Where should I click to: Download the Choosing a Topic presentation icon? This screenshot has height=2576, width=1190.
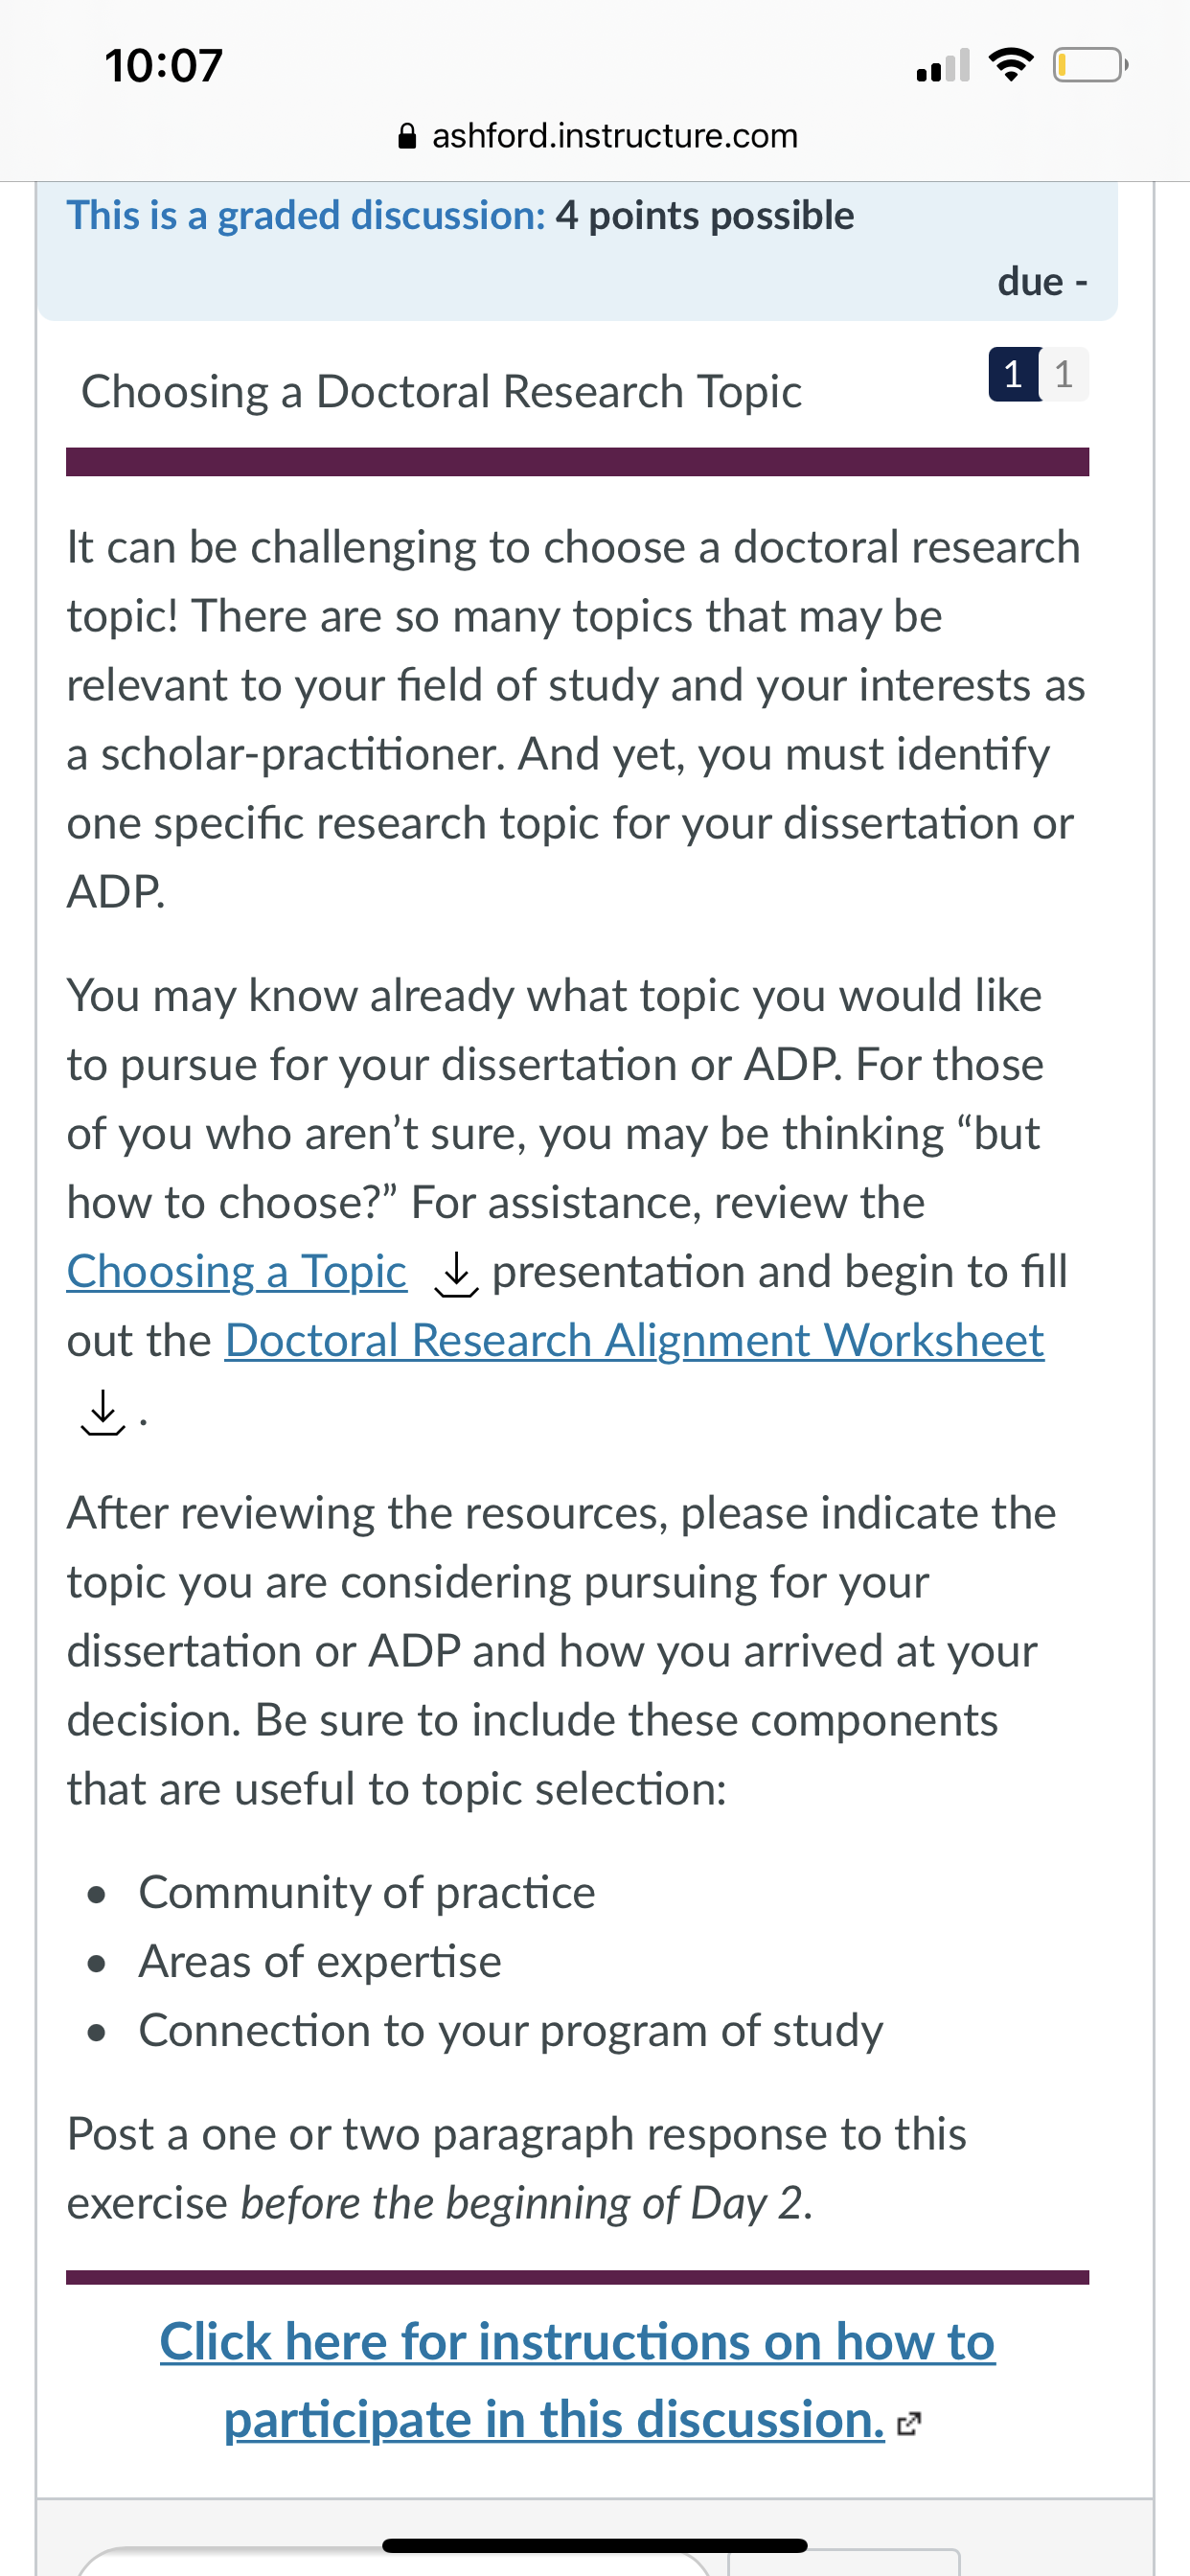coord(456,1274)
